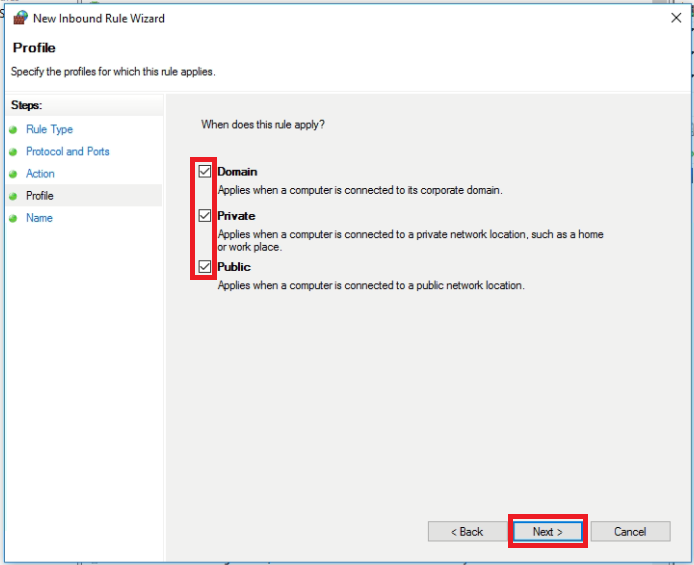Screen dimensions: 694x565
Task: Jump to the Action step
Action: coord(40,174)
